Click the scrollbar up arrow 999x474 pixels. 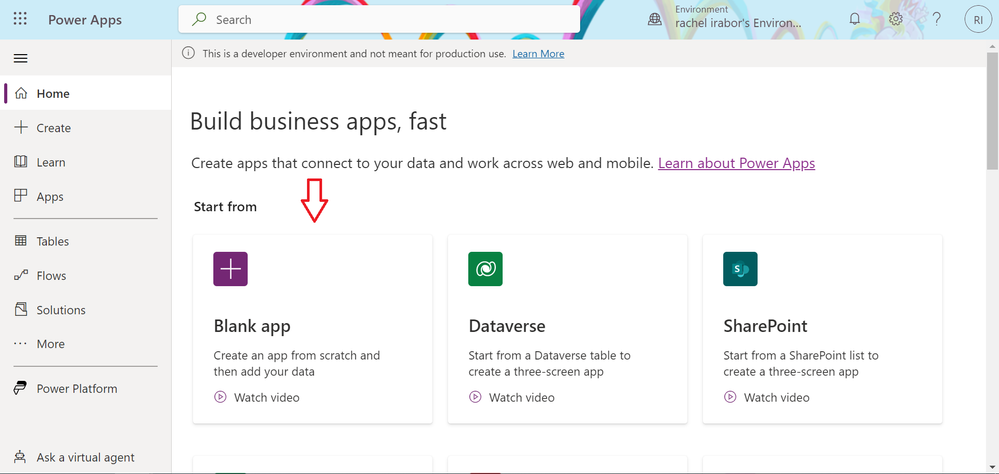tap(993, 46)
